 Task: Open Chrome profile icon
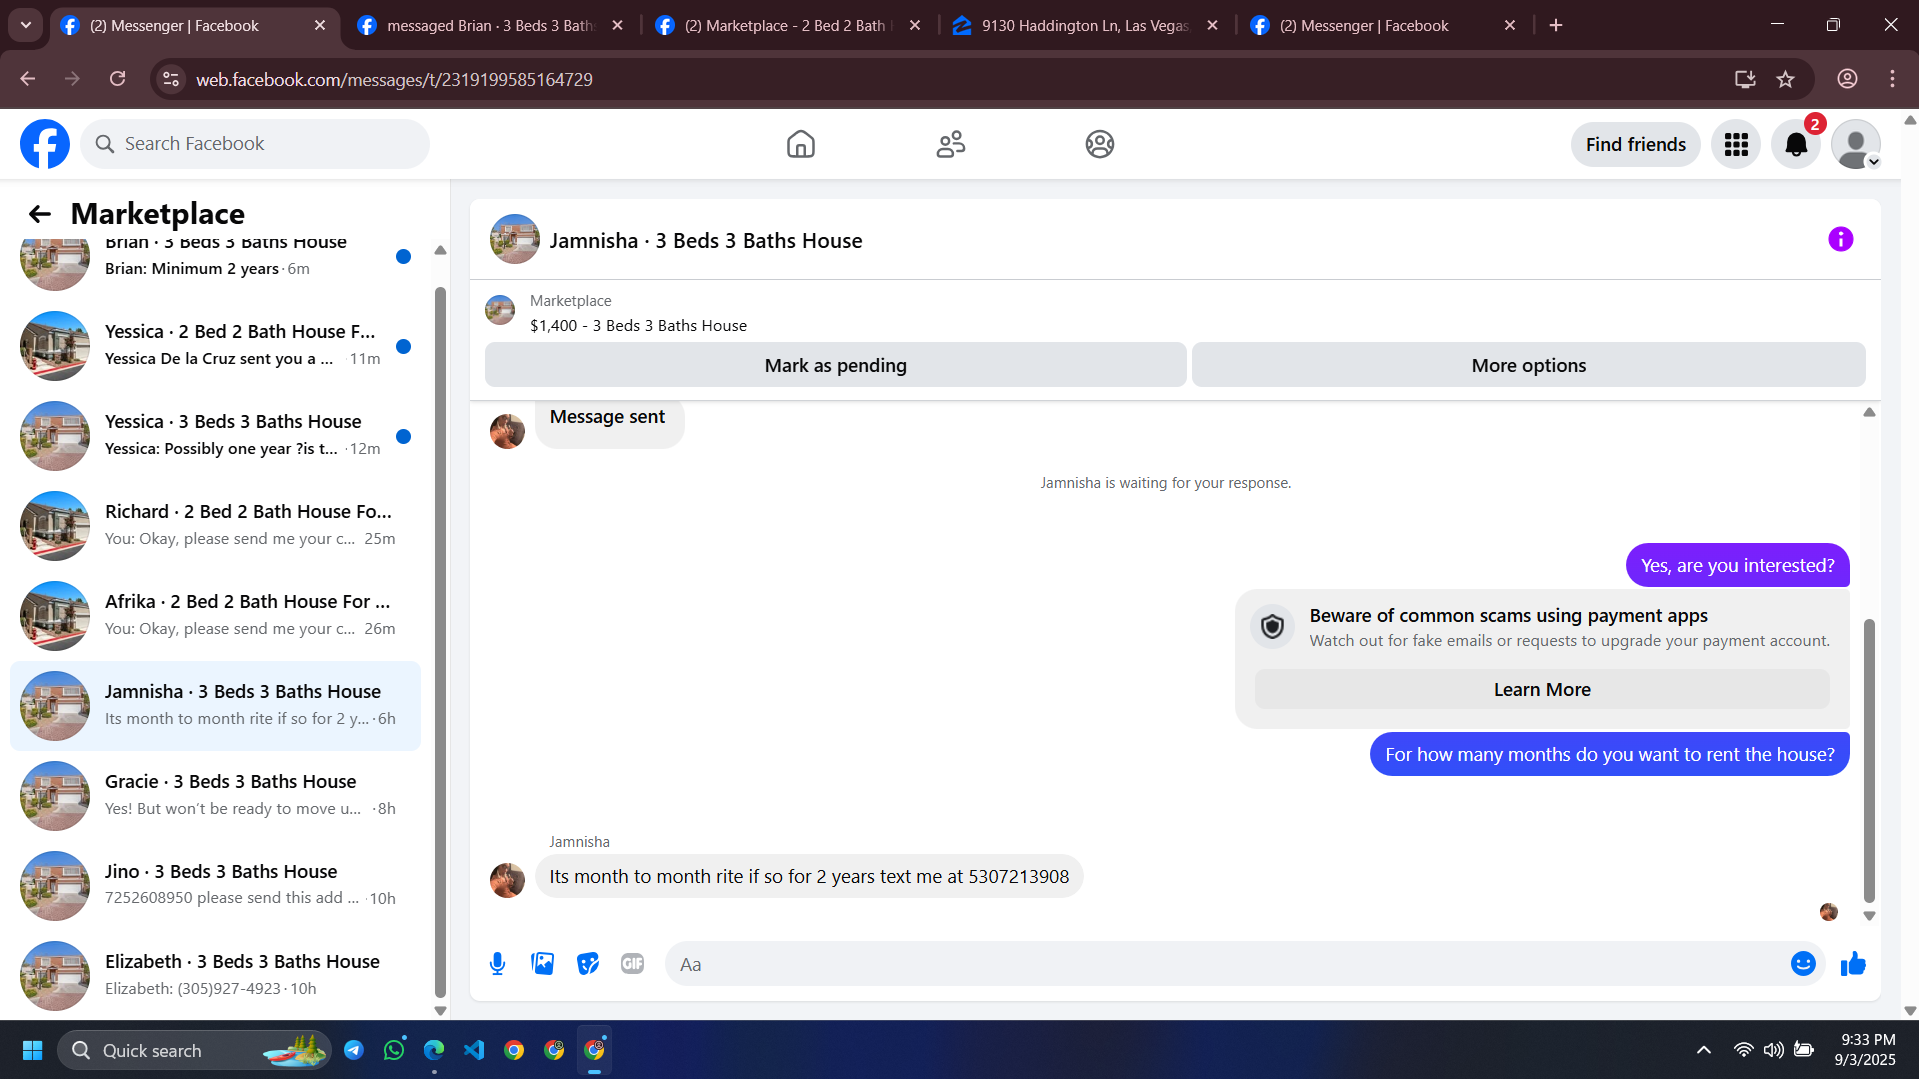coord(1847,79)
